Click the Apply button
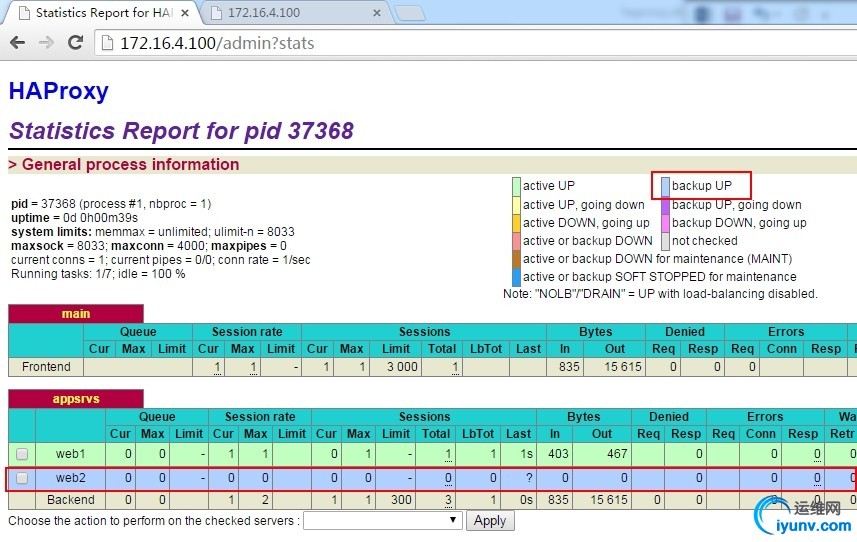This screenshot has width=857, height=542. (x=490, y=521)
